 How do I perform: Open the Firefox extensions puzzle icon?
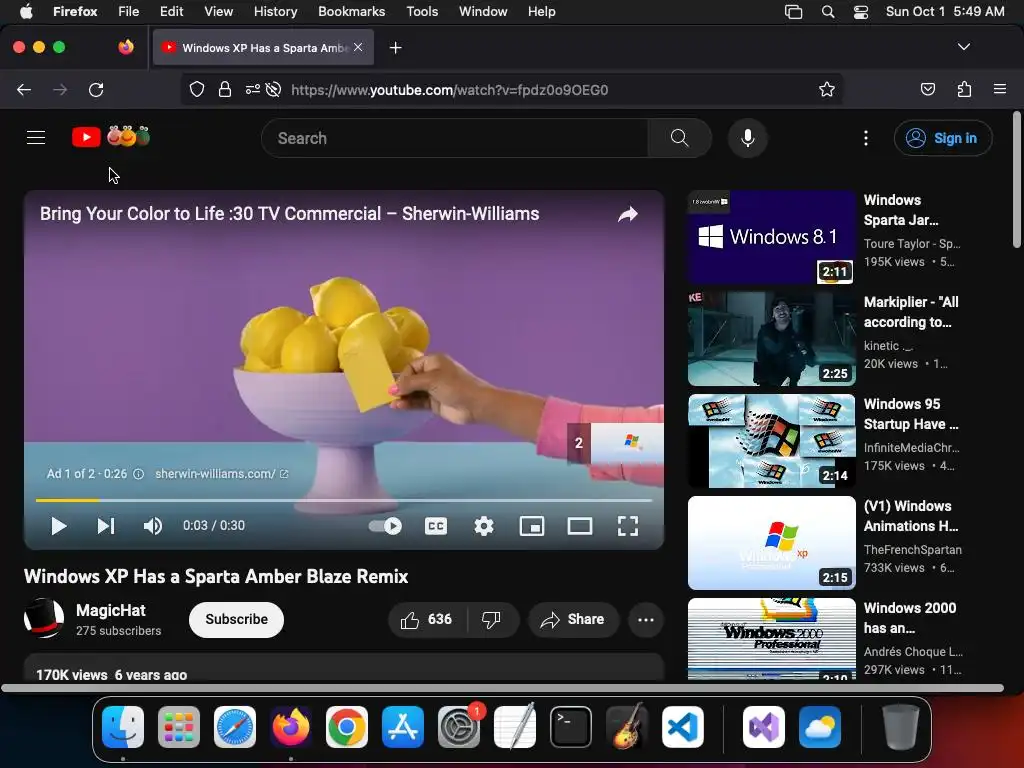pyautogui.click(x=964, y=89)
